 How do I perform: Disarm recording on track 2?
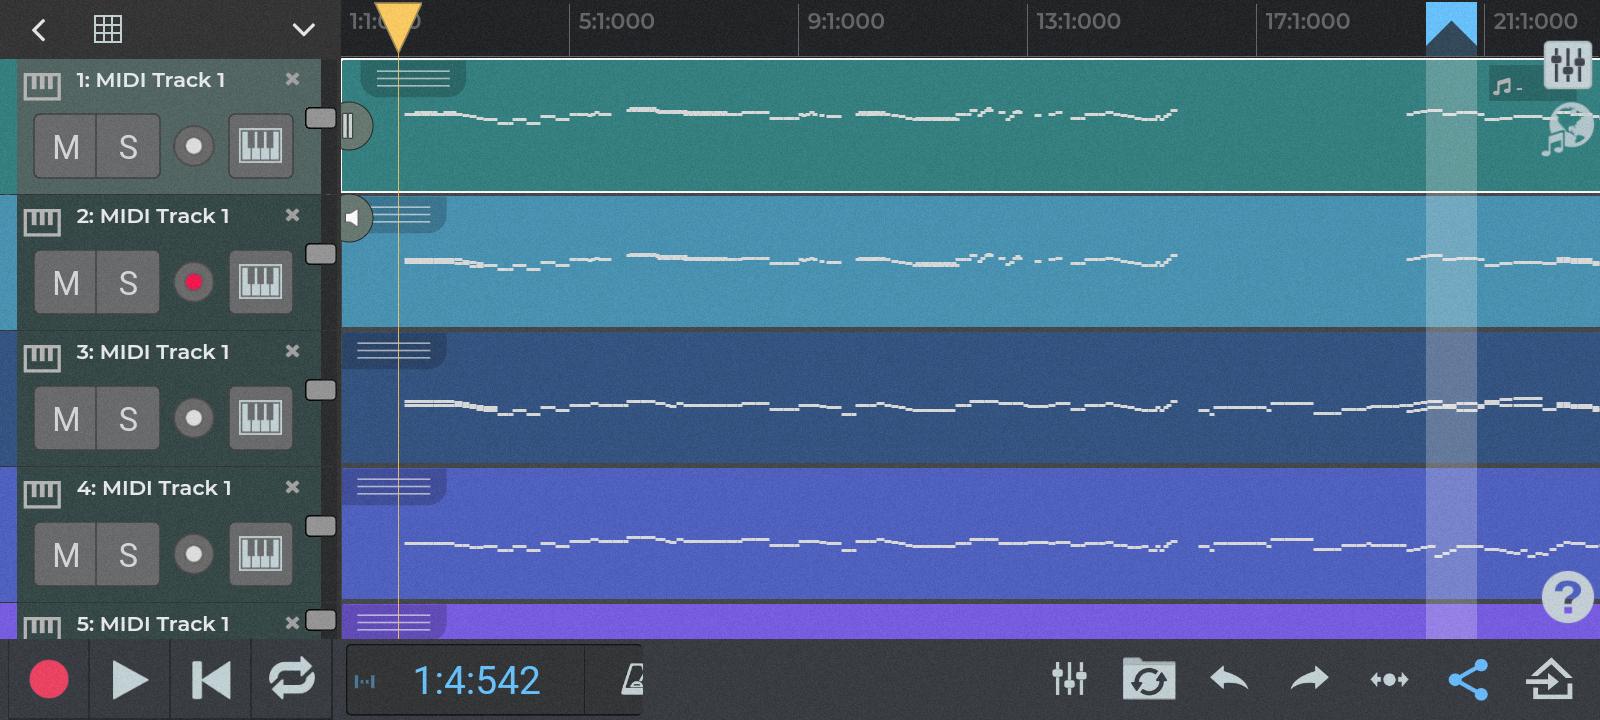194,282
